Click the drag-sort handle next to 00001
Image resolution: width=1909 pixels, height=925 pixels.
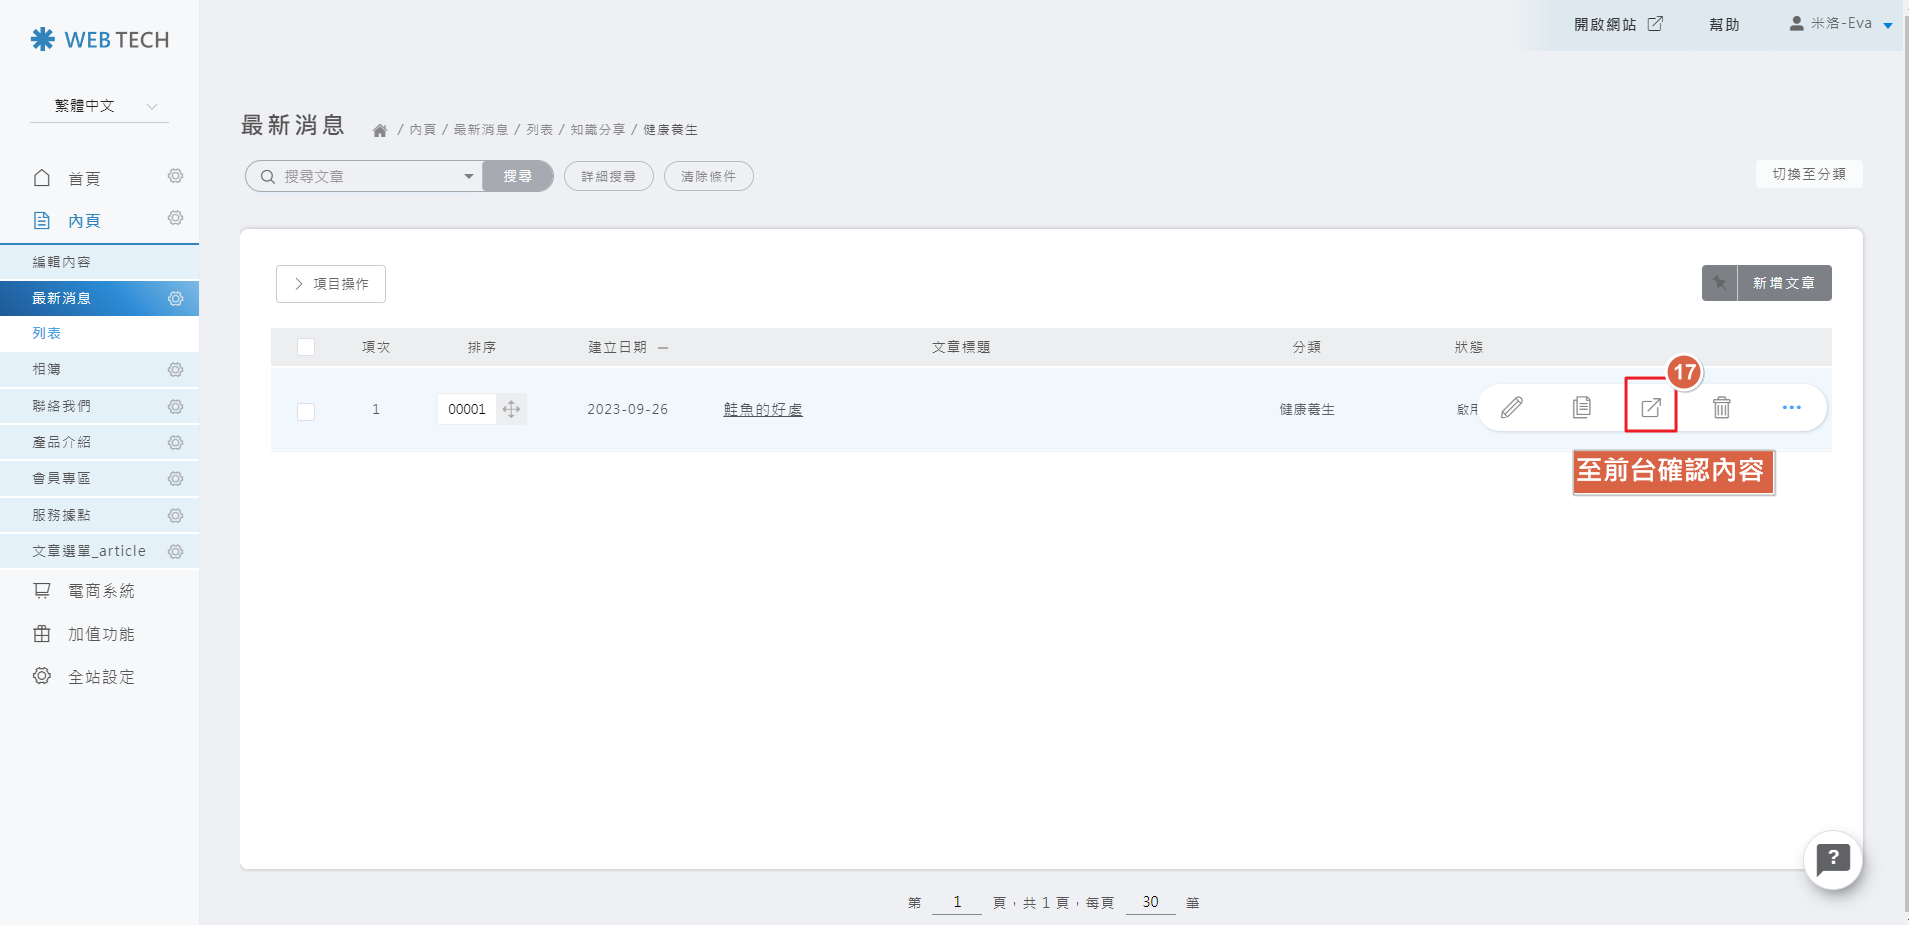click(x=511, y=409)
